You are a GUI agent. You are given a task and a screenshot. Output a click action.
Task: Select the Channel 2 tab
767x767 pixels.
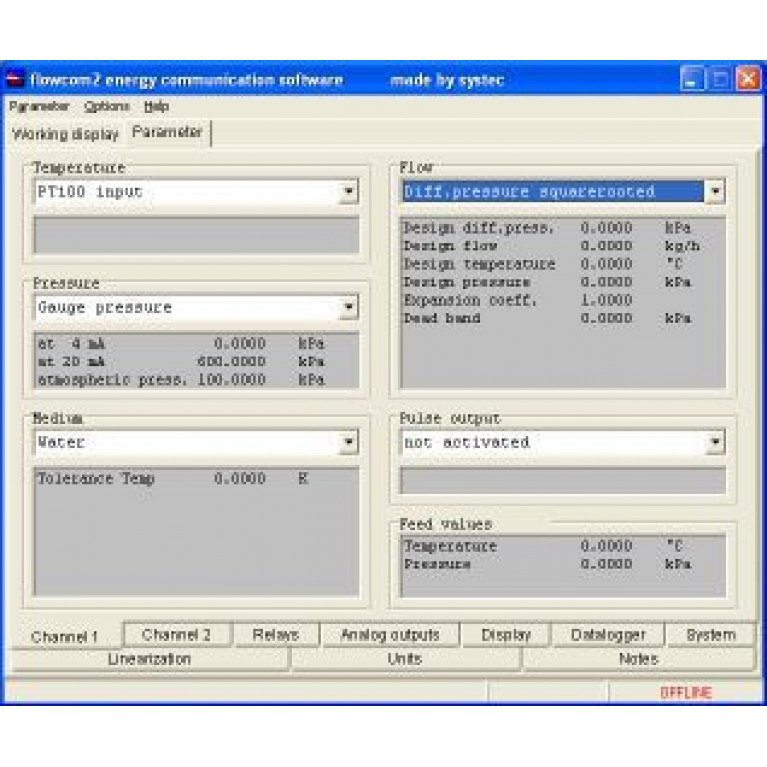pyautogui.click(x=176, y=634)
